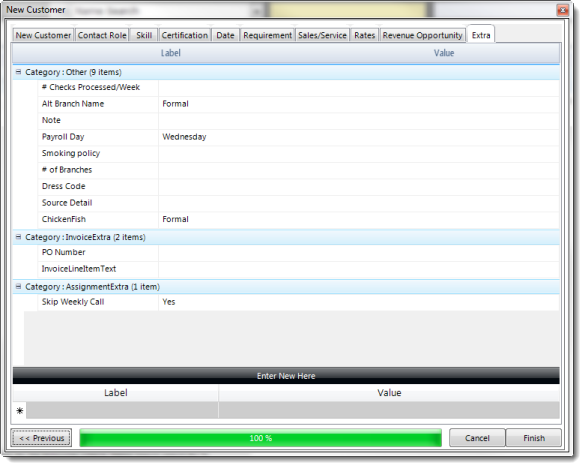The width and height of the screenshot is (585, 468).
Task: Edit the Payroll Day value Wednesday
Action: click(359, 137)
